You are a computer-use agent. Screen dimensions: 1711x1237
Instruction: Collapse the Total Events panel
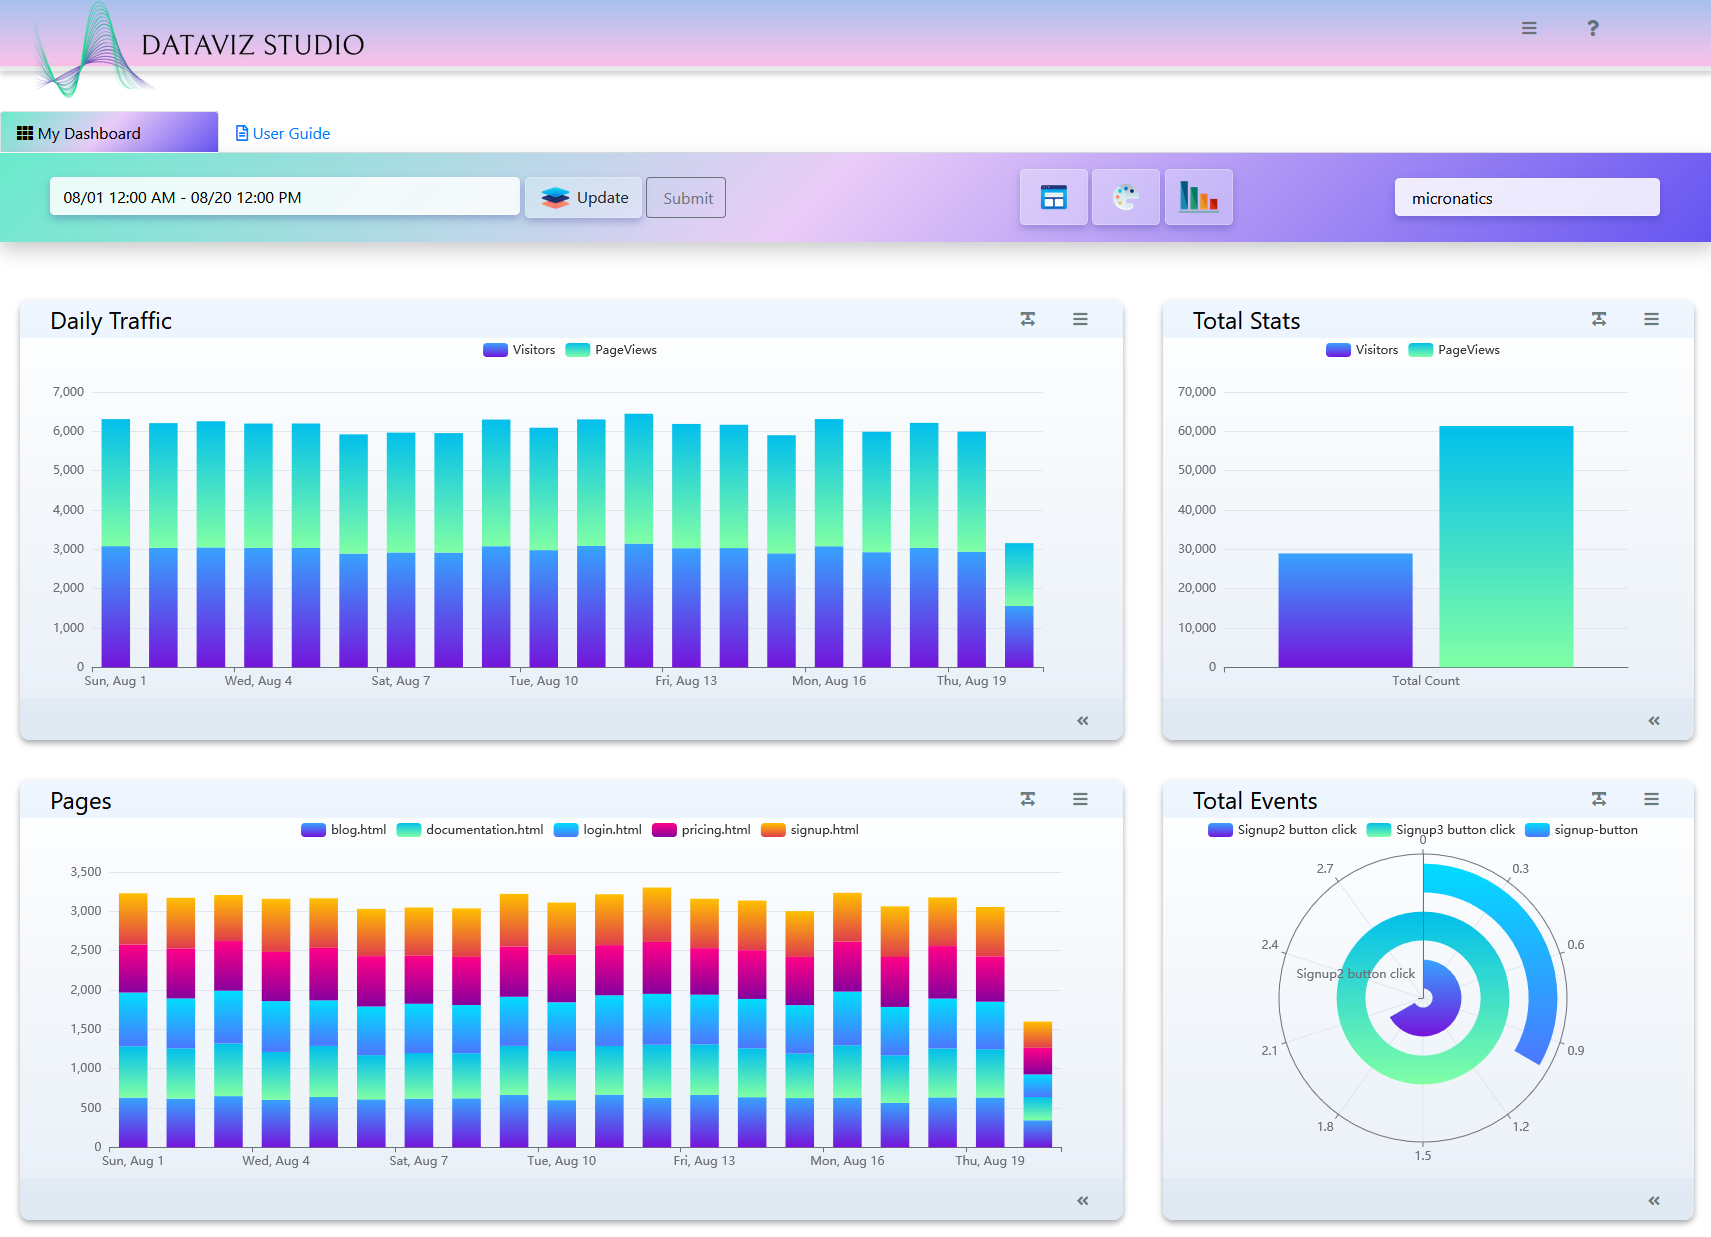1655,1200
